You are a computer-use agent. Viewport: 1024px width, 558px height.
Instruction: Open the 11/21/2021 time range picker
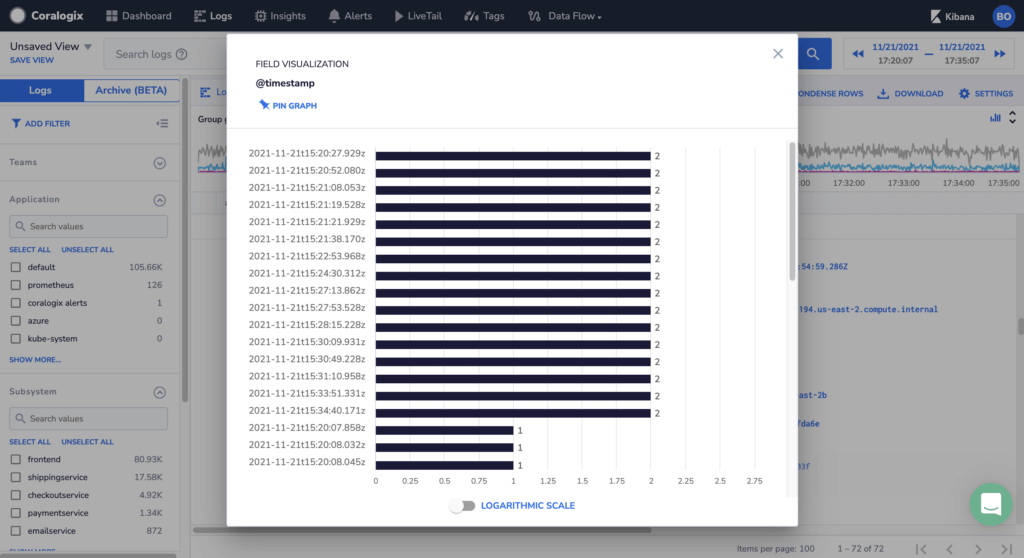point(929,54)
